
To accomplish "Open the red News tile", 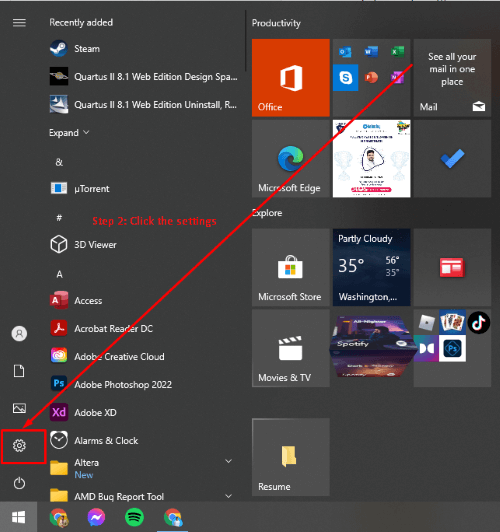I will pos(452,267).
